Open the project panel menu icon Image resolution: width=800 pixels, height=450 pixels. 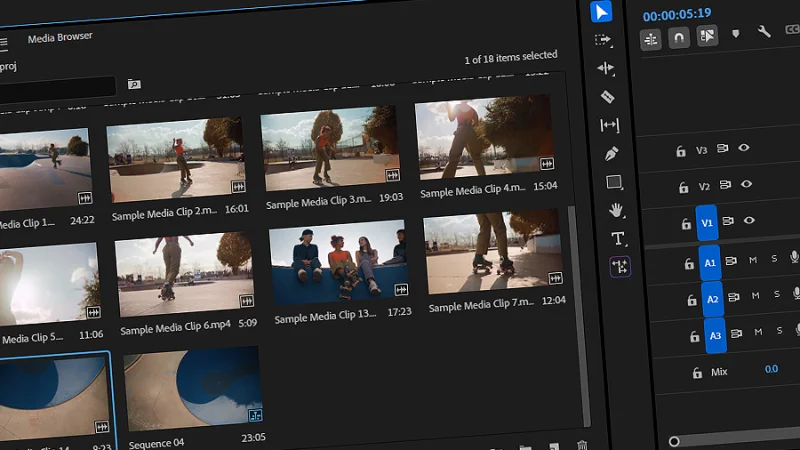click(x=3, y=44)
